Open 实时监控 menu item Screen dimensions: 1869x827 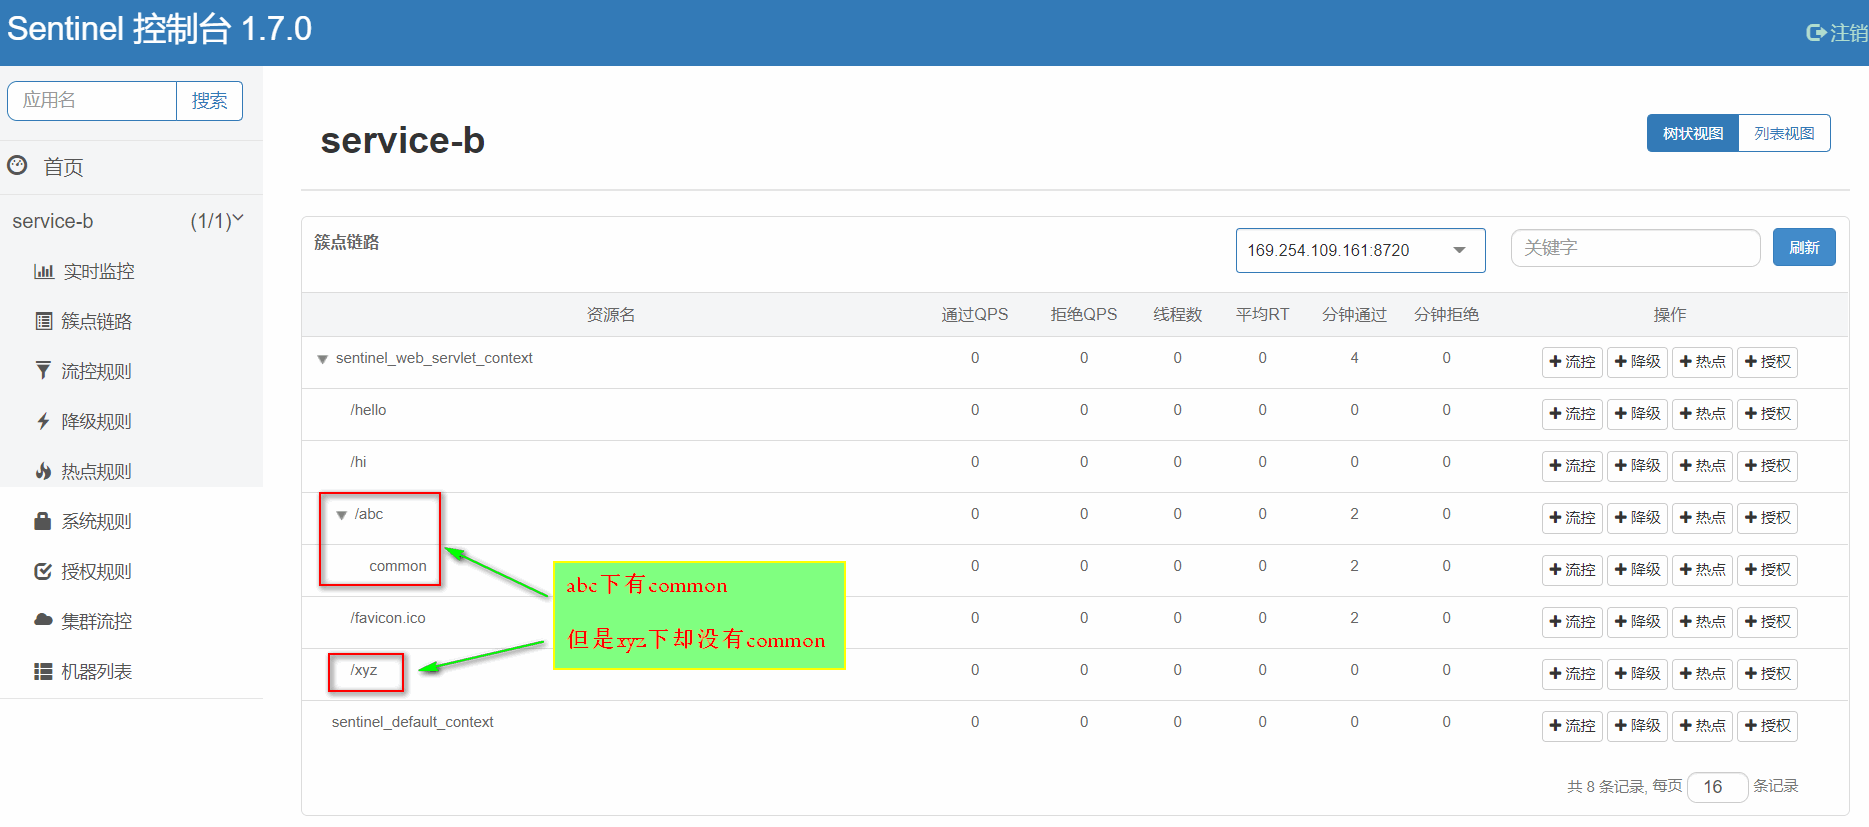pos(99,271)
